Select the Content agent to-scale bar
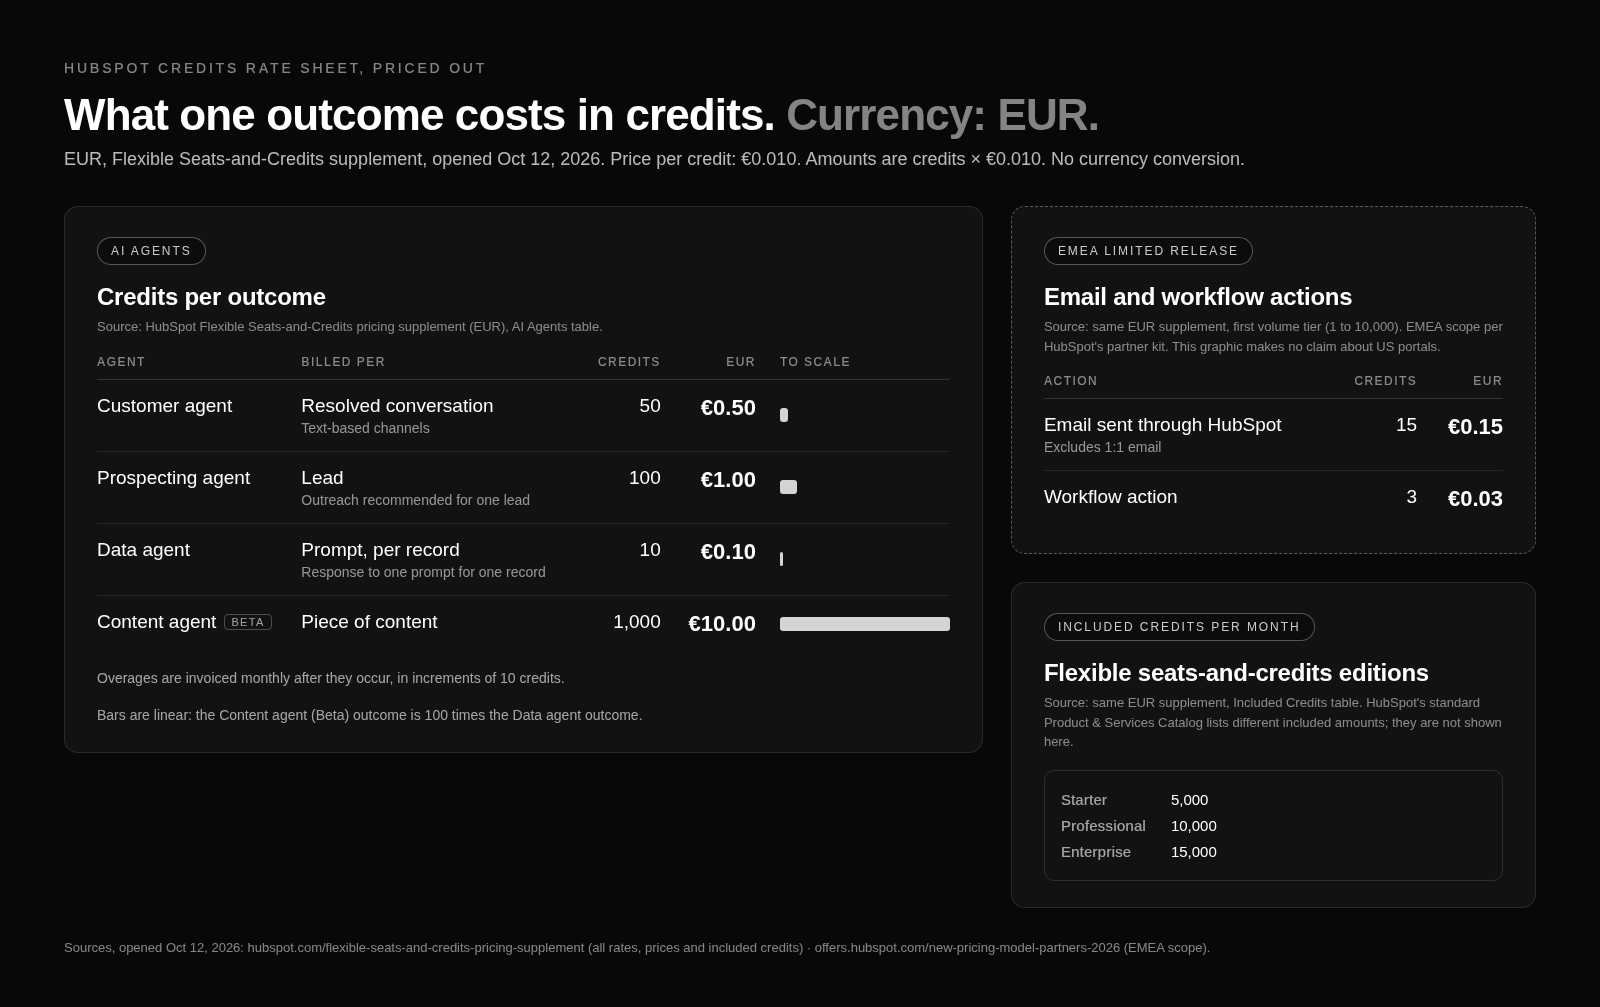1600x1007 pixels. (x=865, y=624)
